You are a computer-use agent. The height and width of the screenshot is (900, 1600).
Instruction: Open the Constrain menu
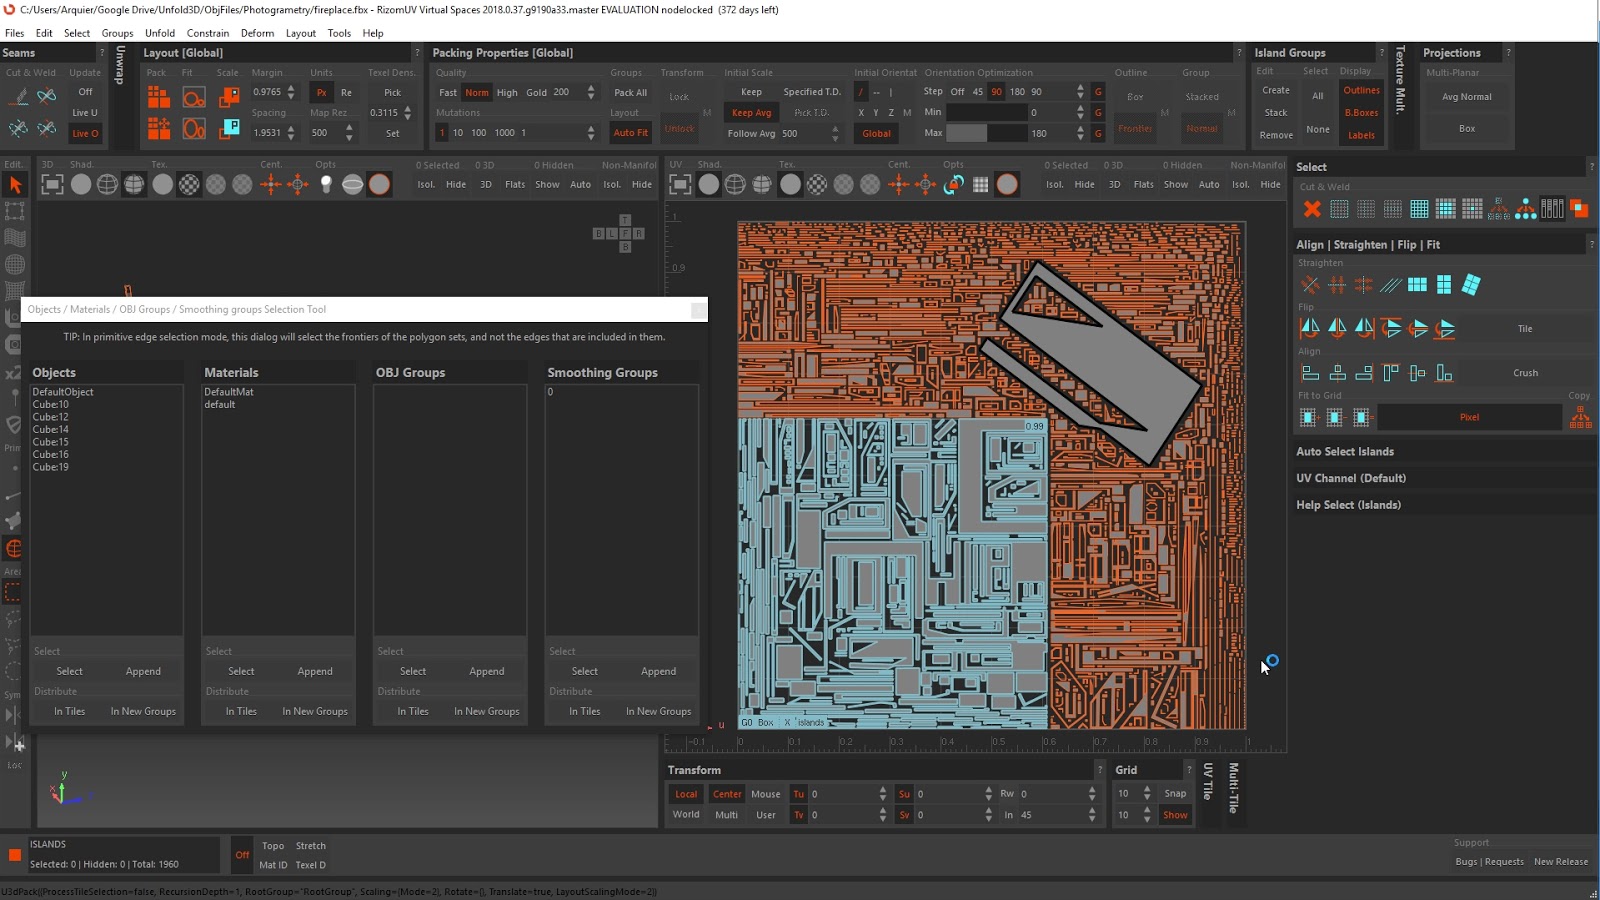[207, 33]
